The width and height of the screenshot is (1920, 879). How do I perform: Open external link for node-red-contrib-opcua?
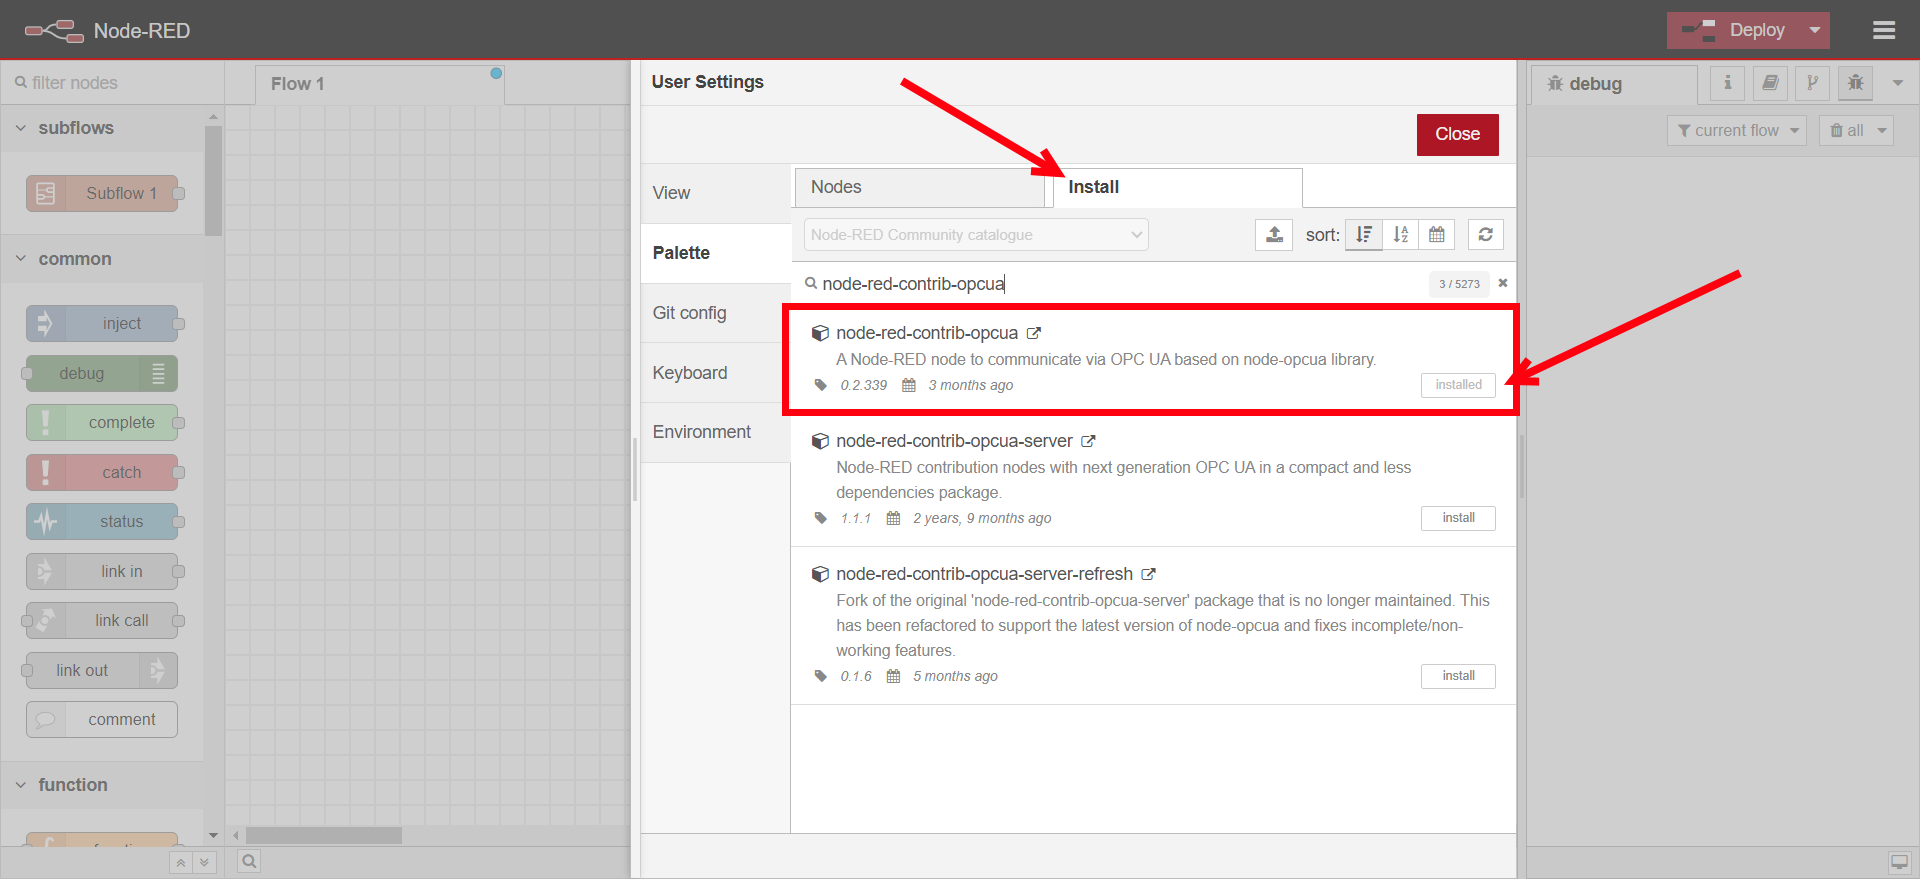point(1034,333)
